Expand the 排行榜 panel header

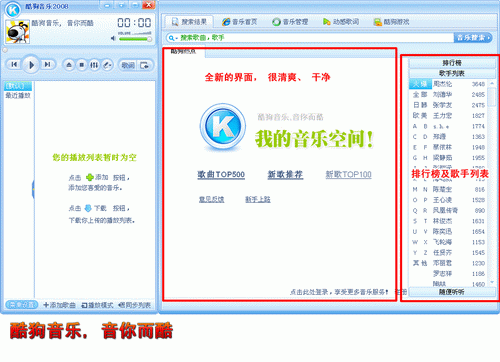(x=452, y=63)
